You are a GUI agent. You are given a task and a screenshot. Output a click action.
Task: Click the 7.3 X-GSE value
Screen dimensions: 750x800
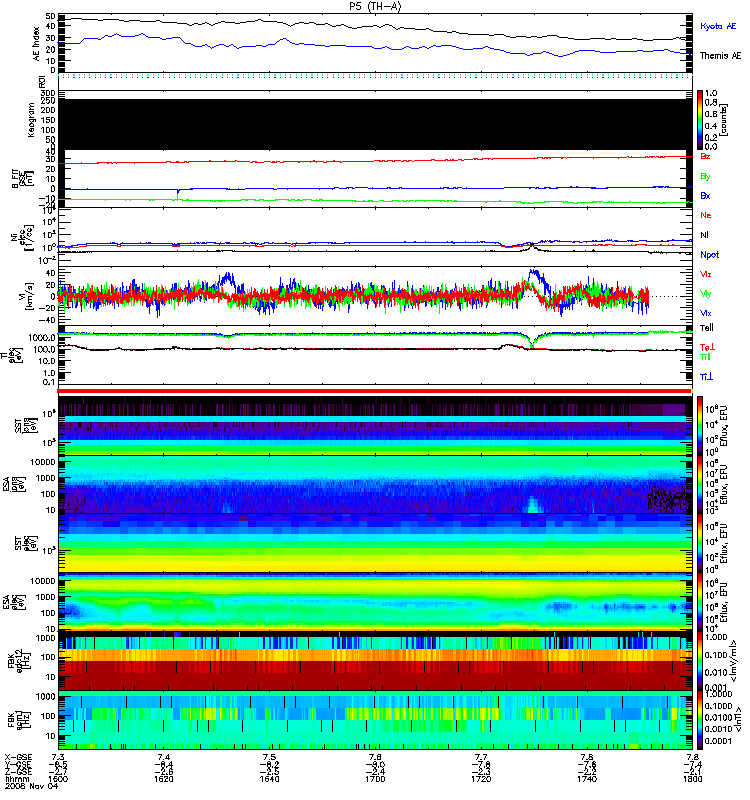58,758
